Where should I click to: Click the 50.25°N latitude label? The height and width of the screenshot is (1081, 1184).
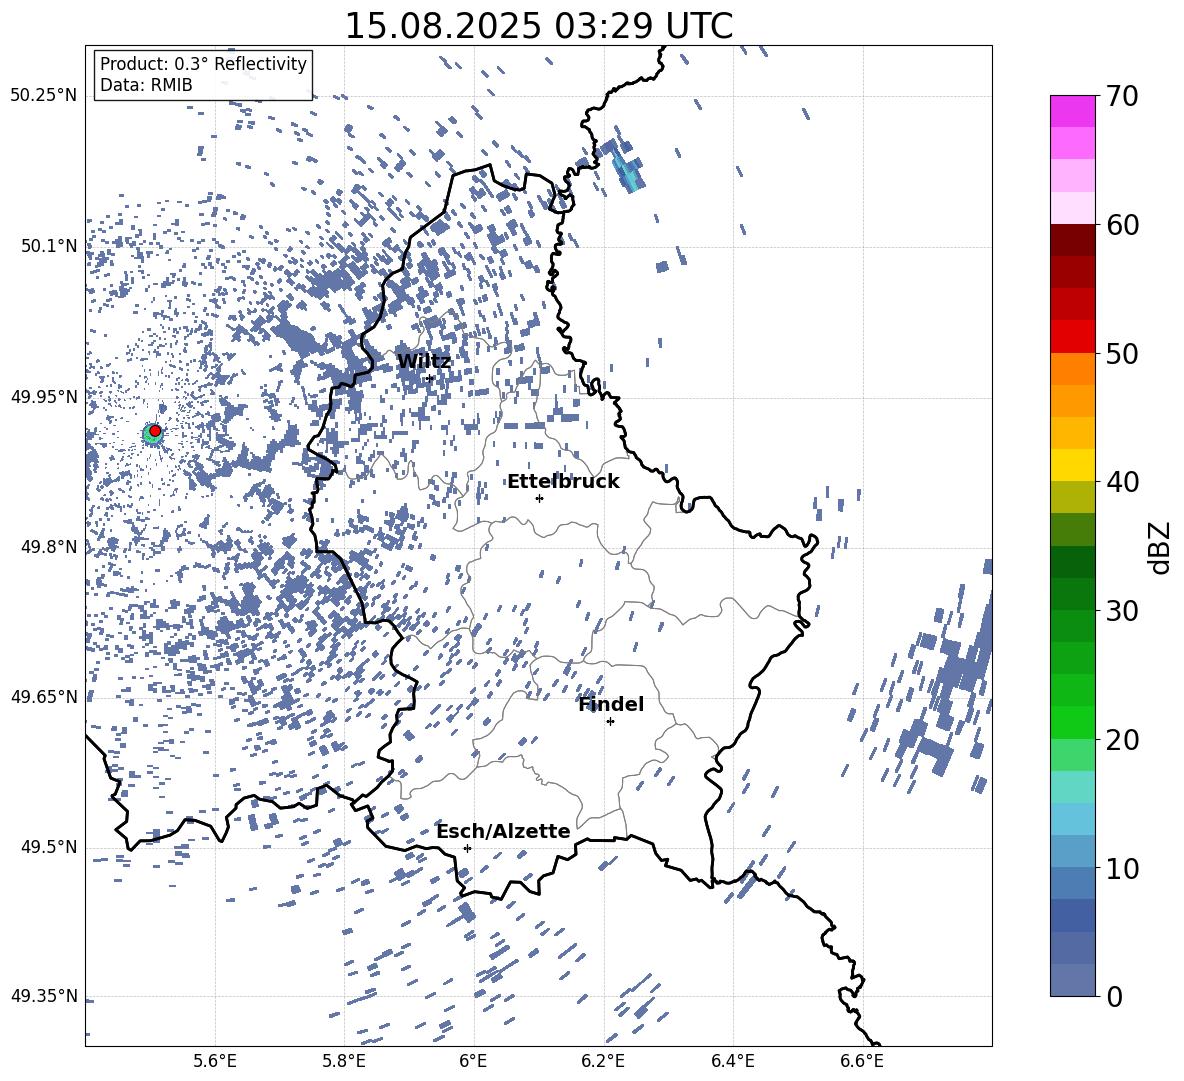click(44, 96)
